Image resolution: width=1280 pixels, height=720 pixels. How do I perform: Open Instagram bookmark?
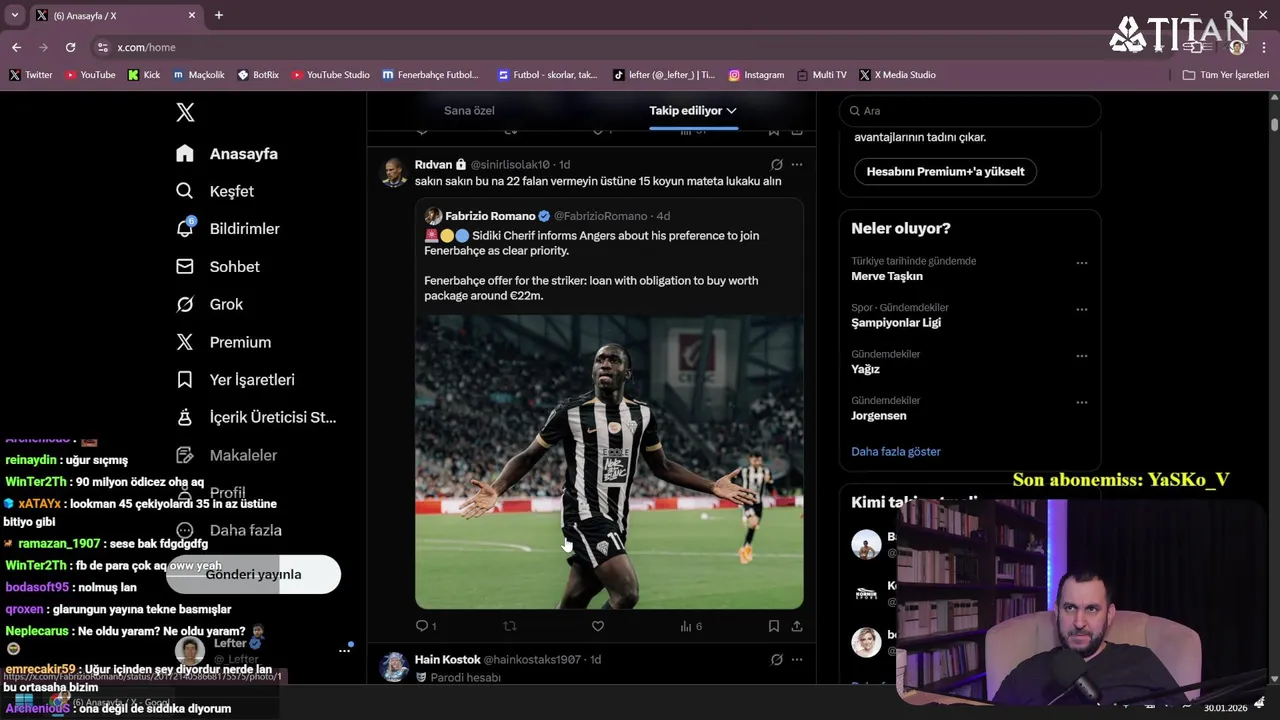[756, 75]
